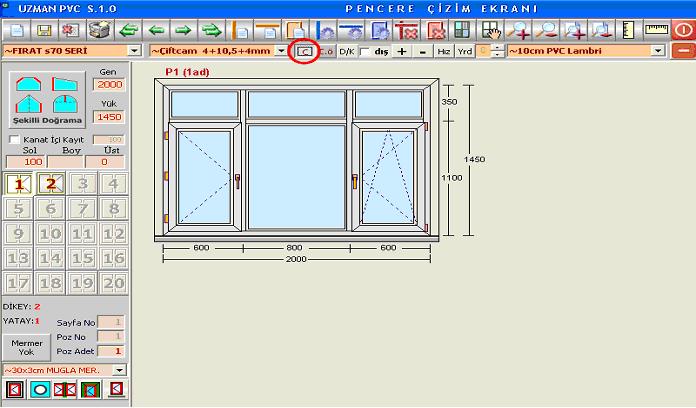Click in the Yük height field 1450
Screen dimensions: 696x408
click(109, 117)
